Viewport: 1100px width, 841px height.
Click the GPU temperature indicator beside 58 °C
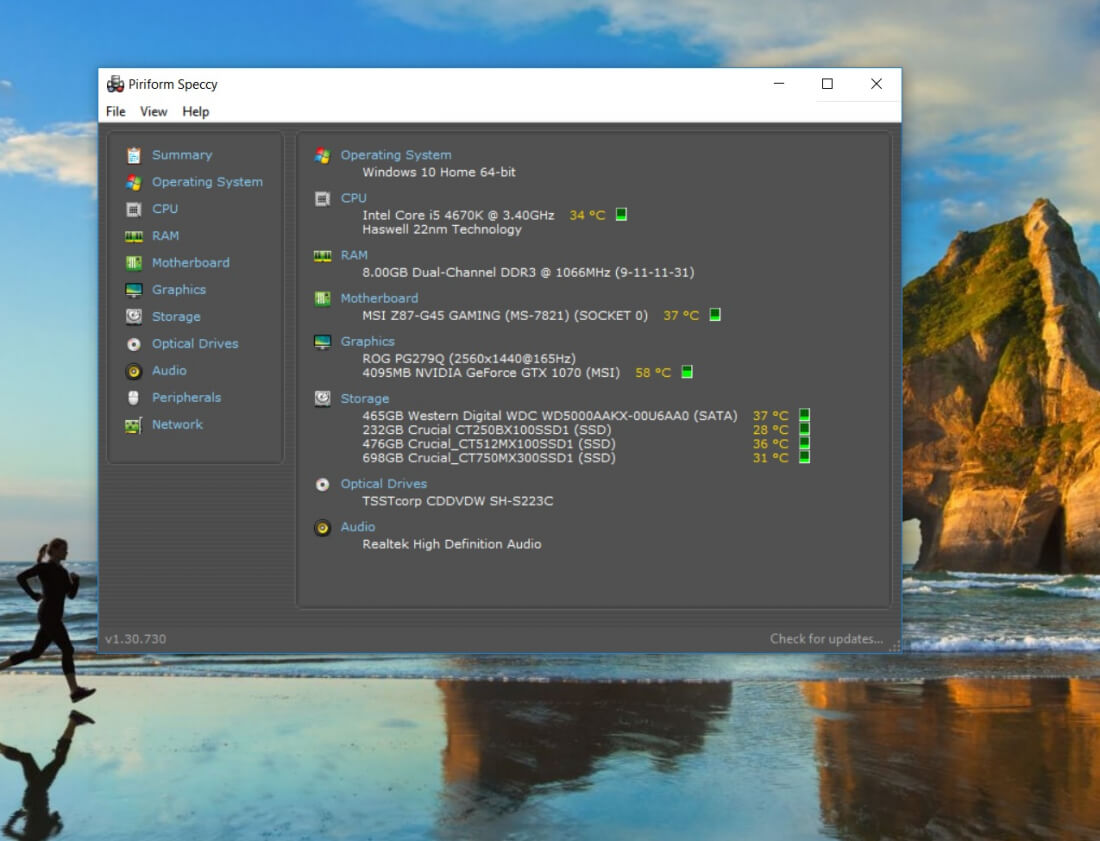pos(687,372)
